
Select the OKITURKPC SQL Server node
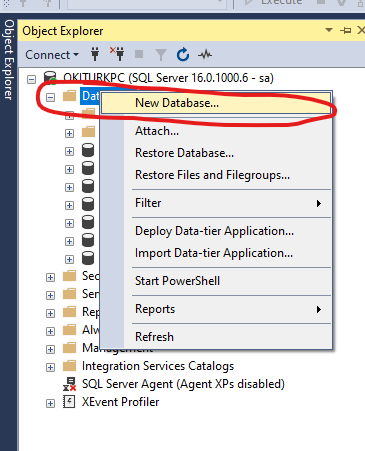[x=168, y=78]
